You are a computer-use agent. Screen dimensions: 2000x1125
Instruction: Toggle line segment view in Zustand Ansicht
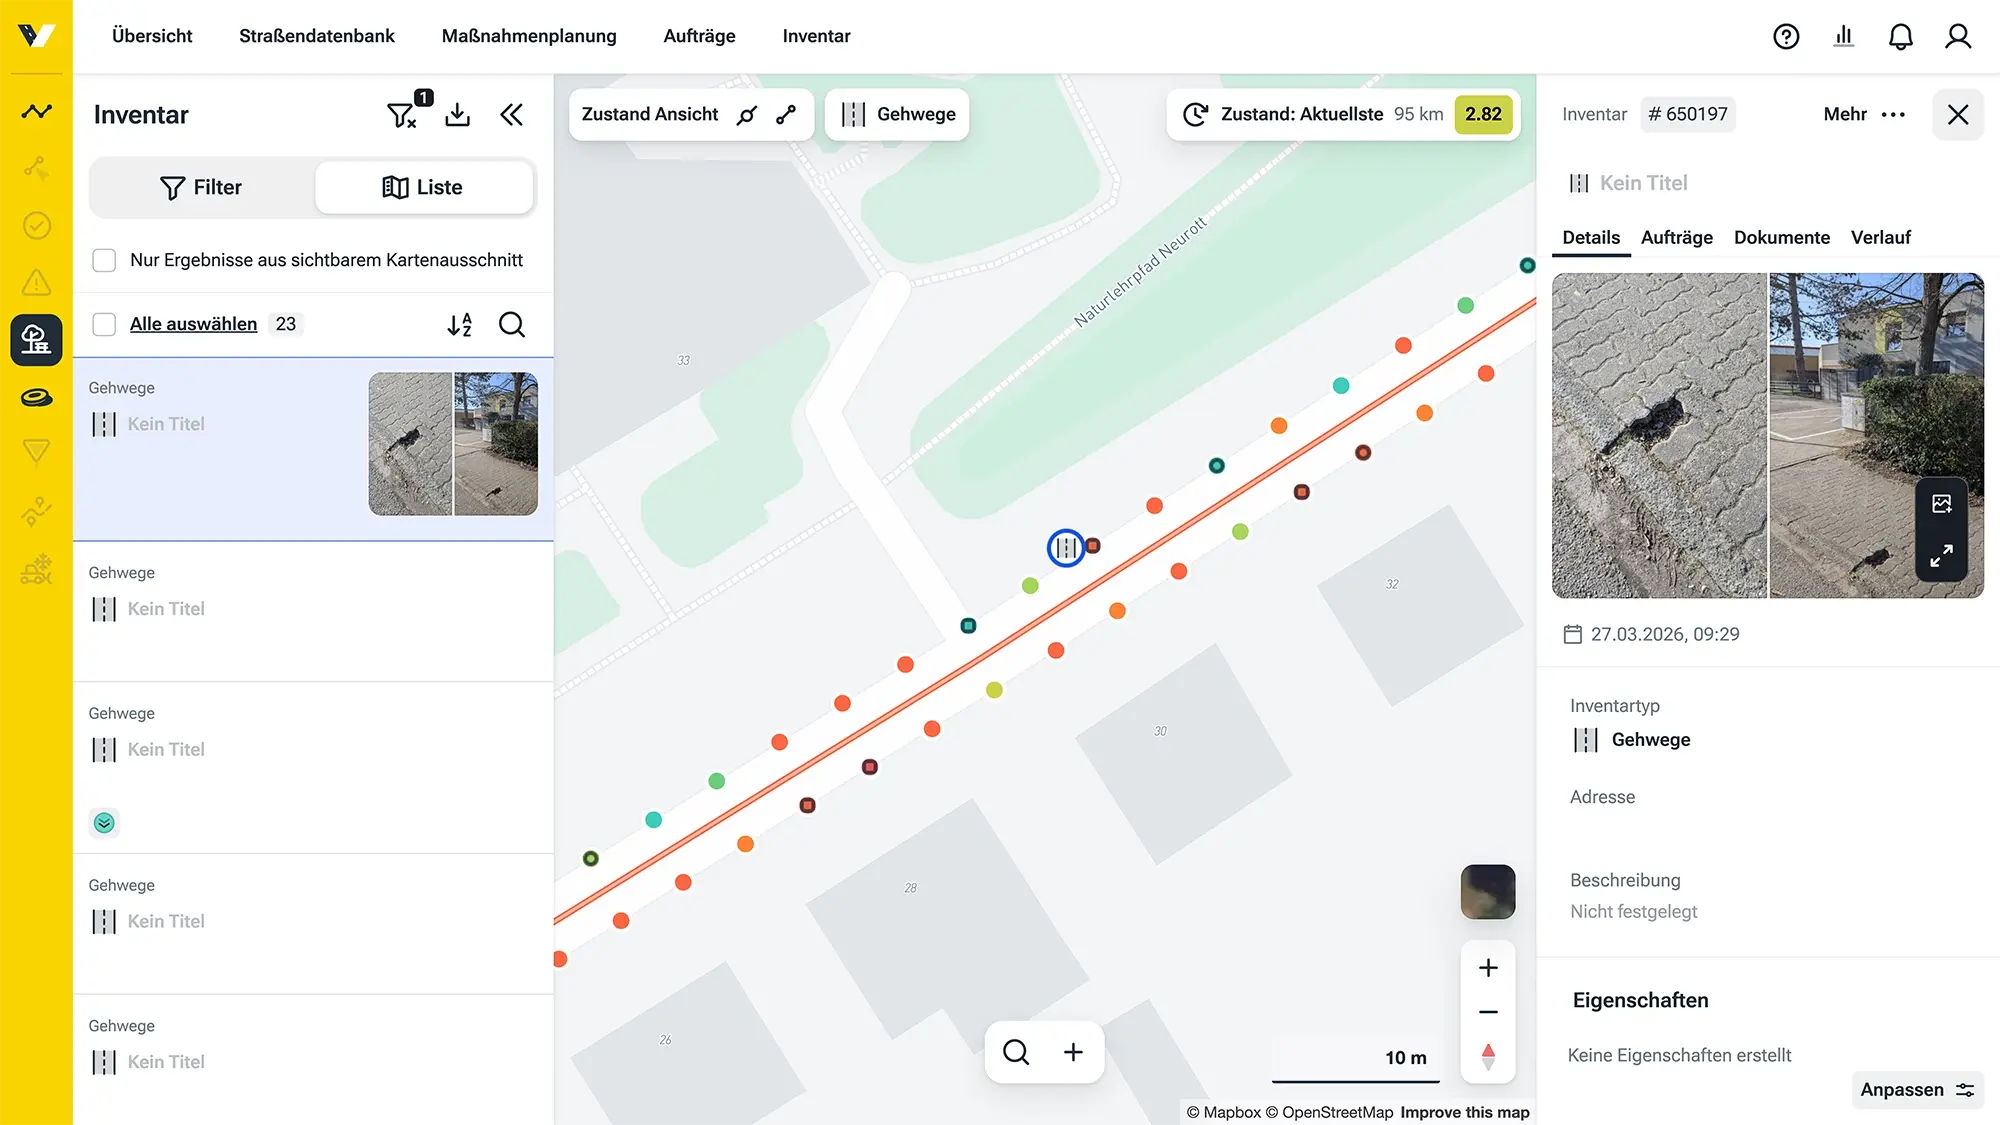tap(786, 115)
